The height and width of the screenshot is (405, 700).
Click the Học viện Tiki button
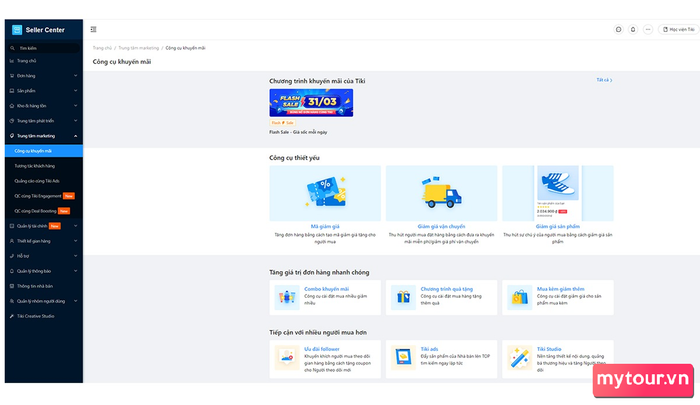tap(679, 29)
